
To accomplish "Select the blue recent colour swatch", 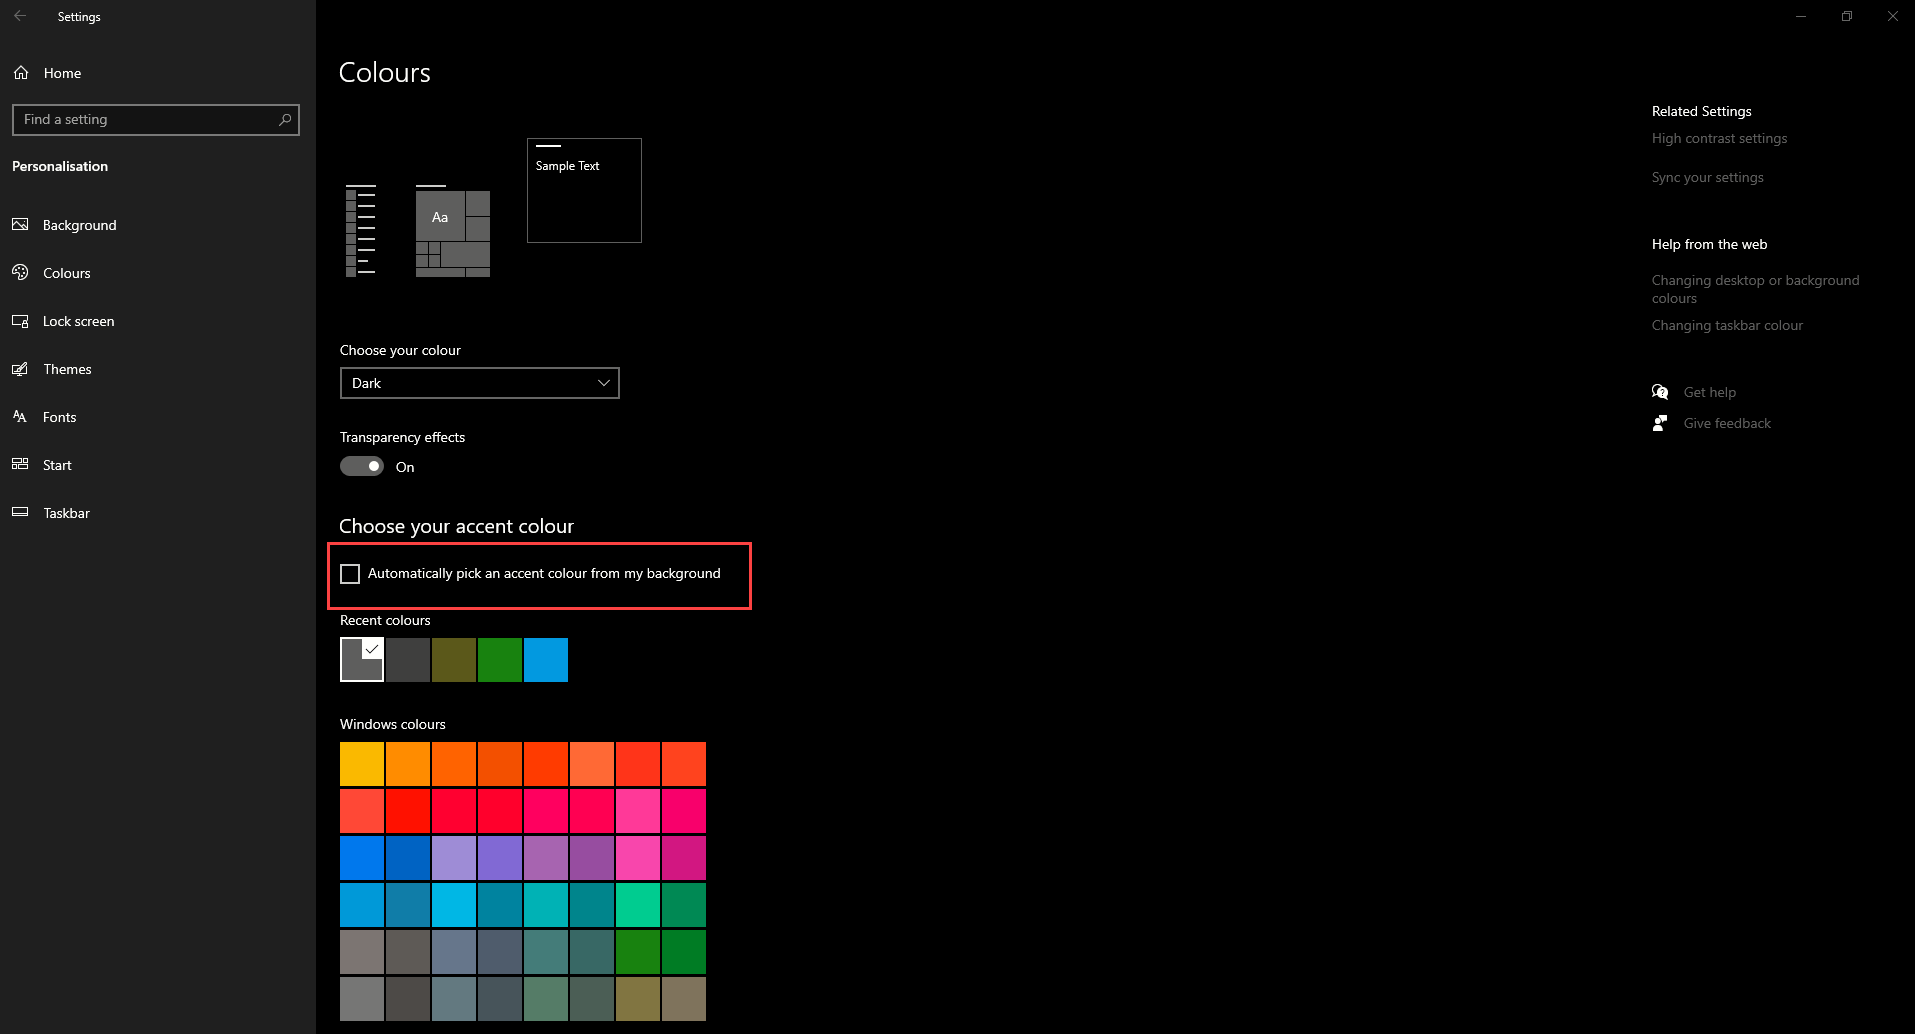I will point(546,660).
